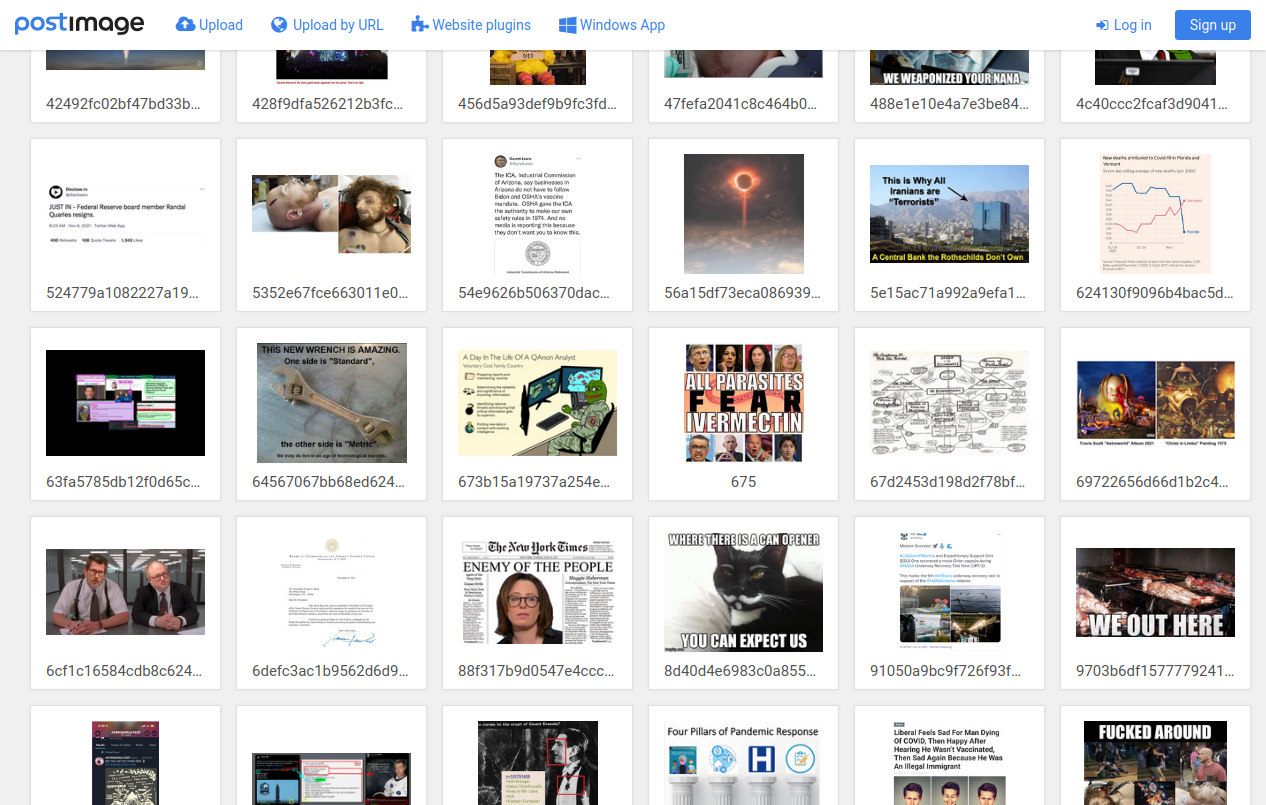Click filename 6cf1c16584cdb8c624
The width and height of the screenshot is (1266, 805).
pos(125,671)
